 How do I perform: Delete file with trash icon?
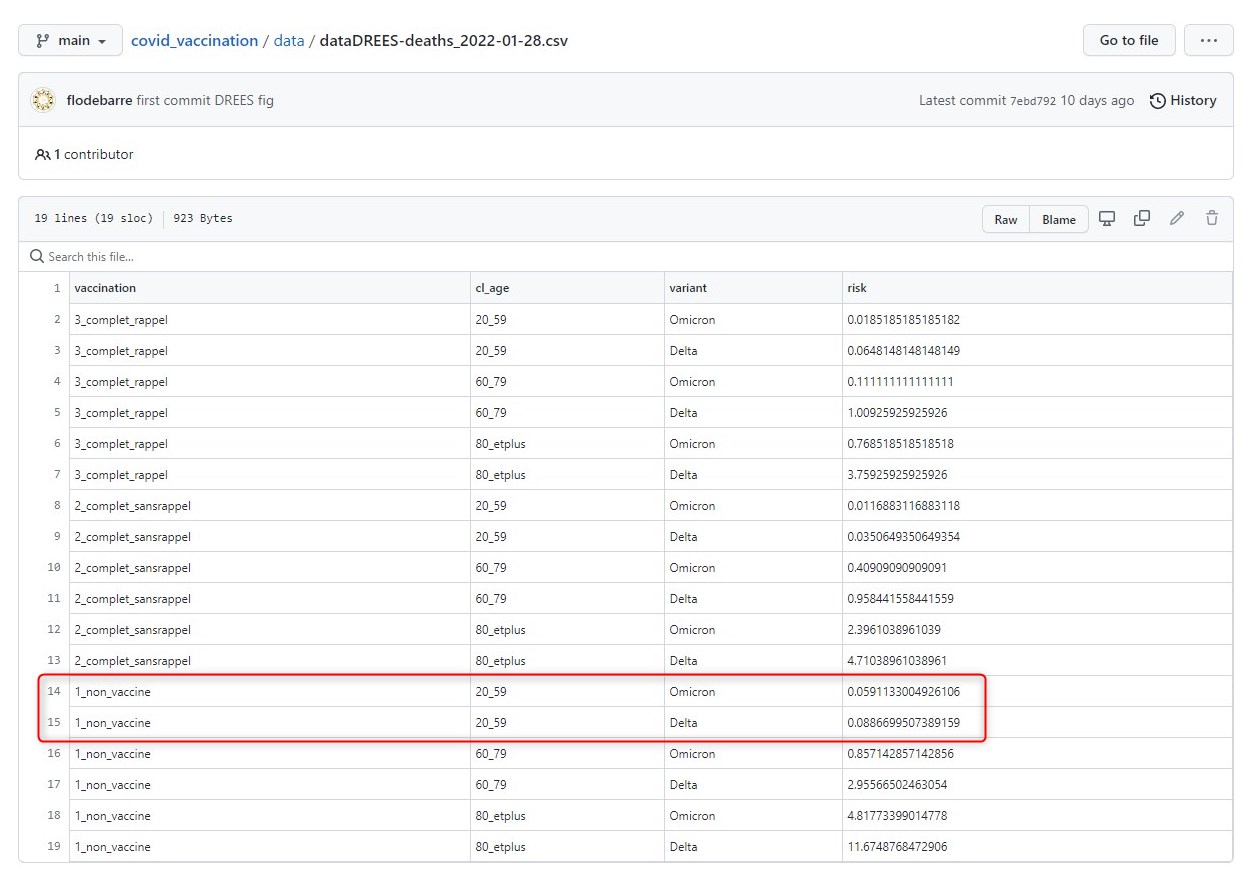pos(1212,219)
